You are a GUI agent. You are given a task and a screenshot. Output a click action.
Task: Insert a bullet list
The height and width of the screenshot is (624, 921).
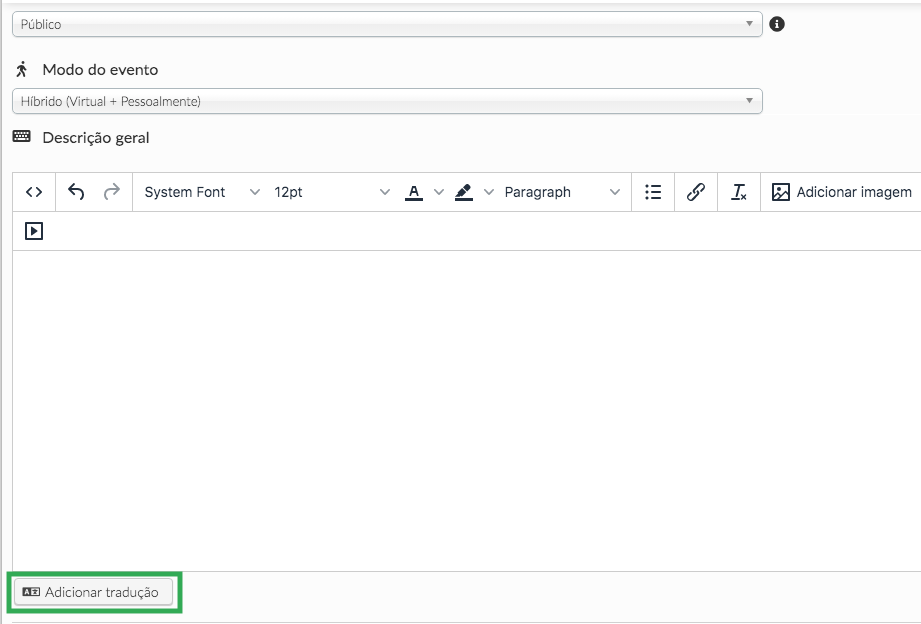tap(653, 192)
